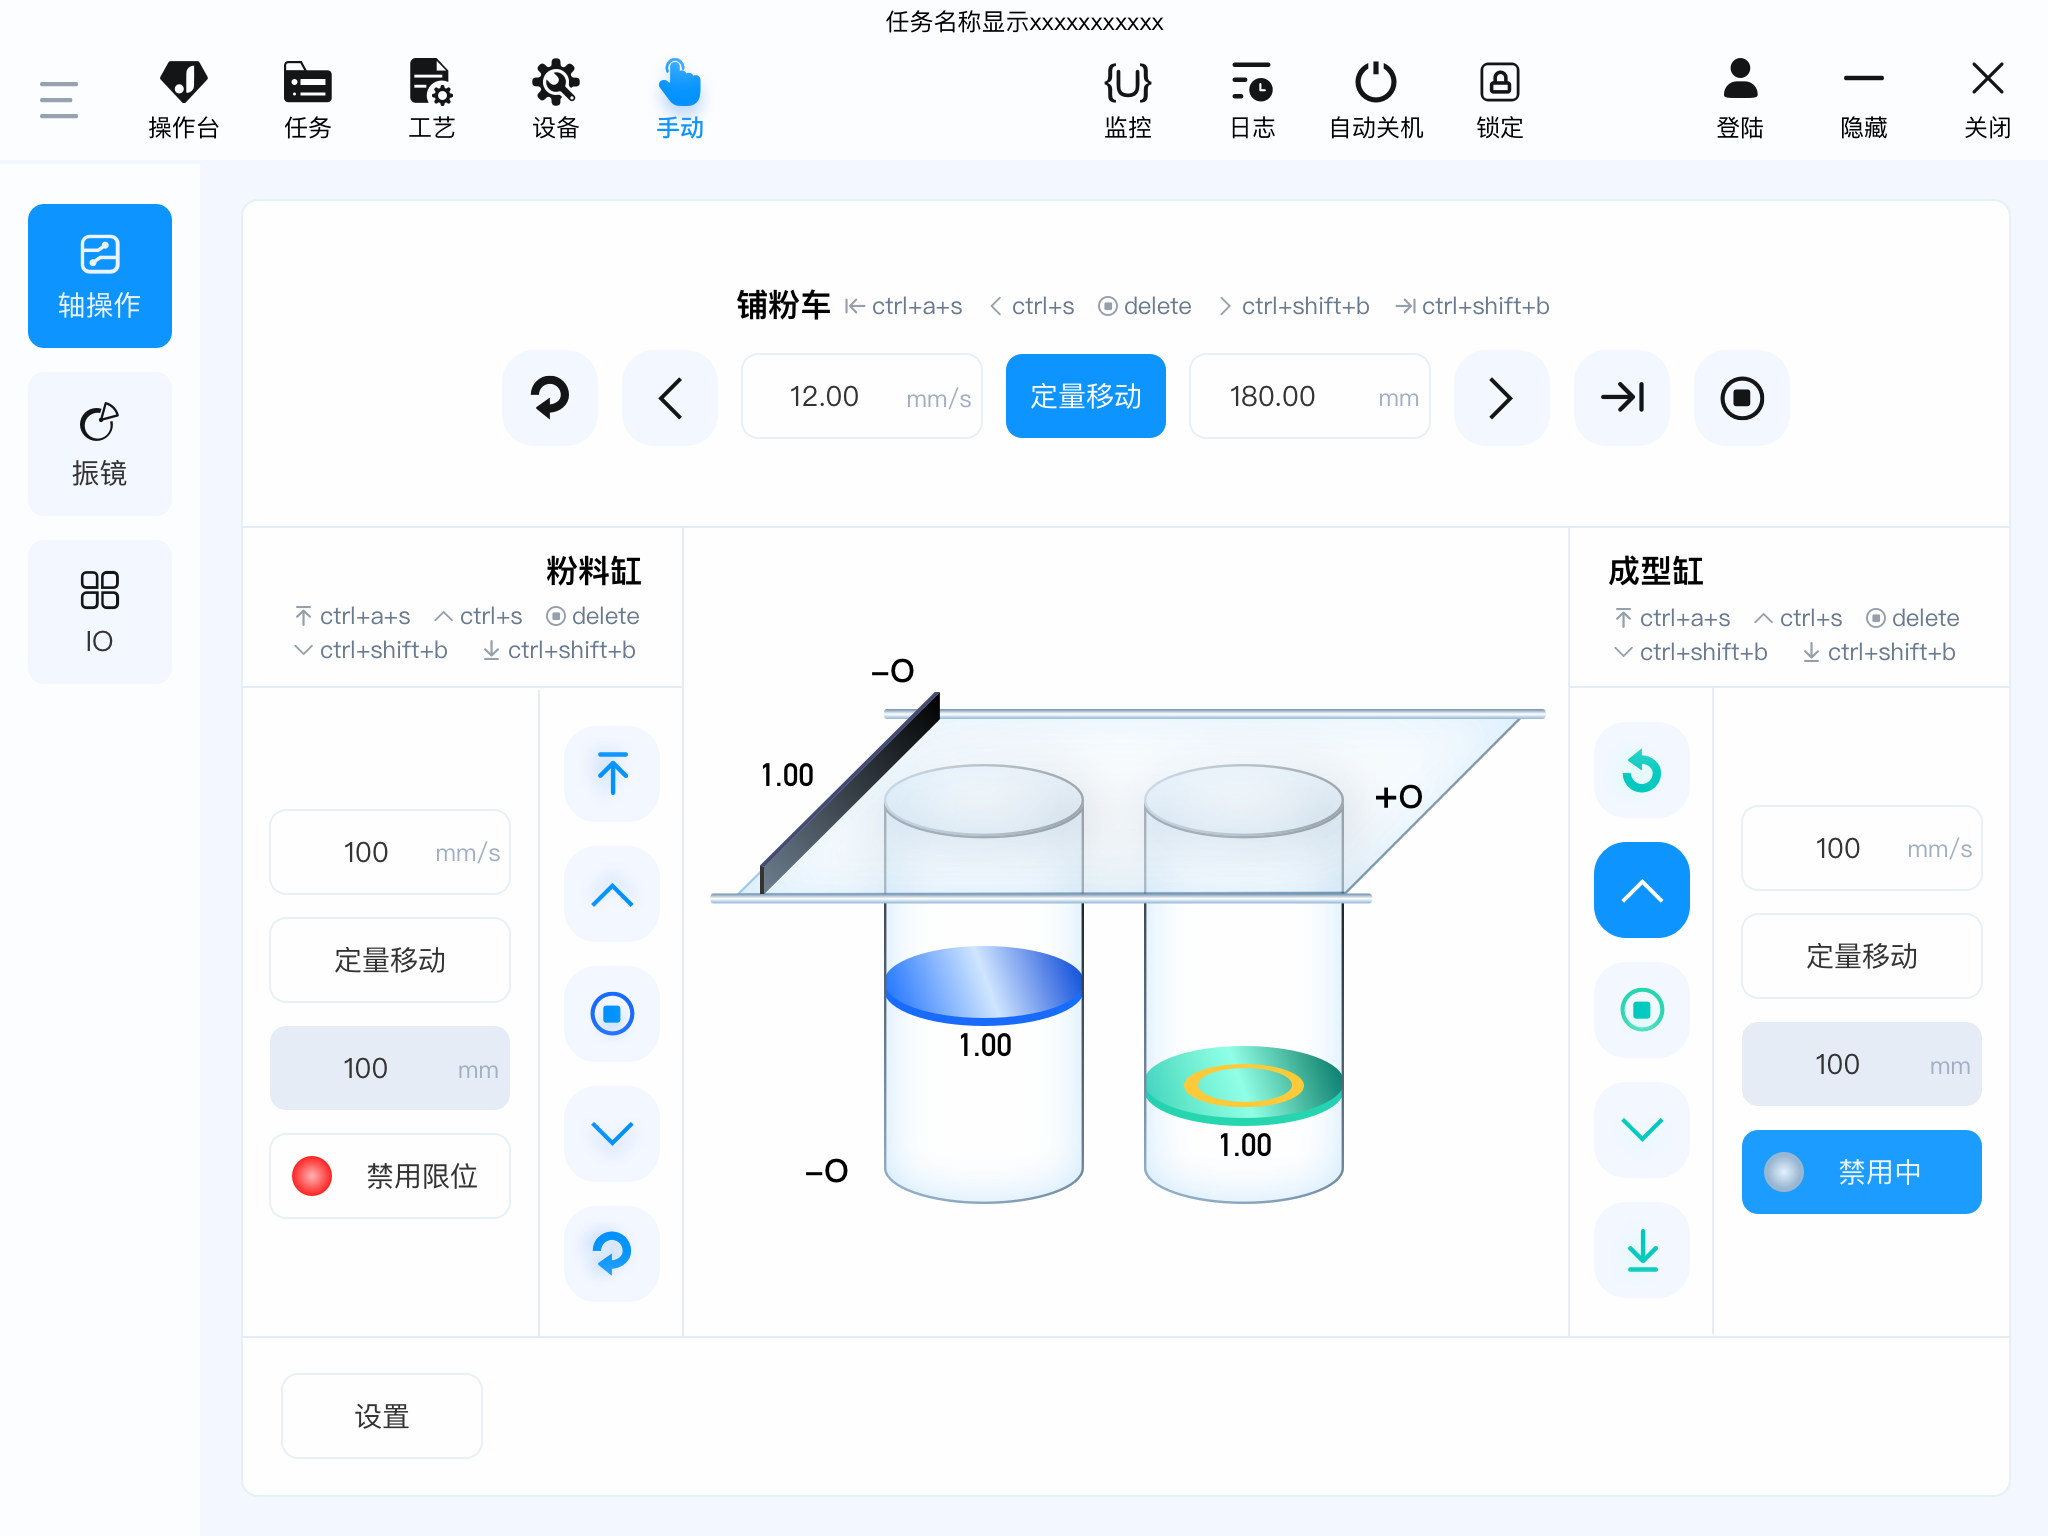Edit build cylinder 100 mm distance field

coord(1862,1064)
